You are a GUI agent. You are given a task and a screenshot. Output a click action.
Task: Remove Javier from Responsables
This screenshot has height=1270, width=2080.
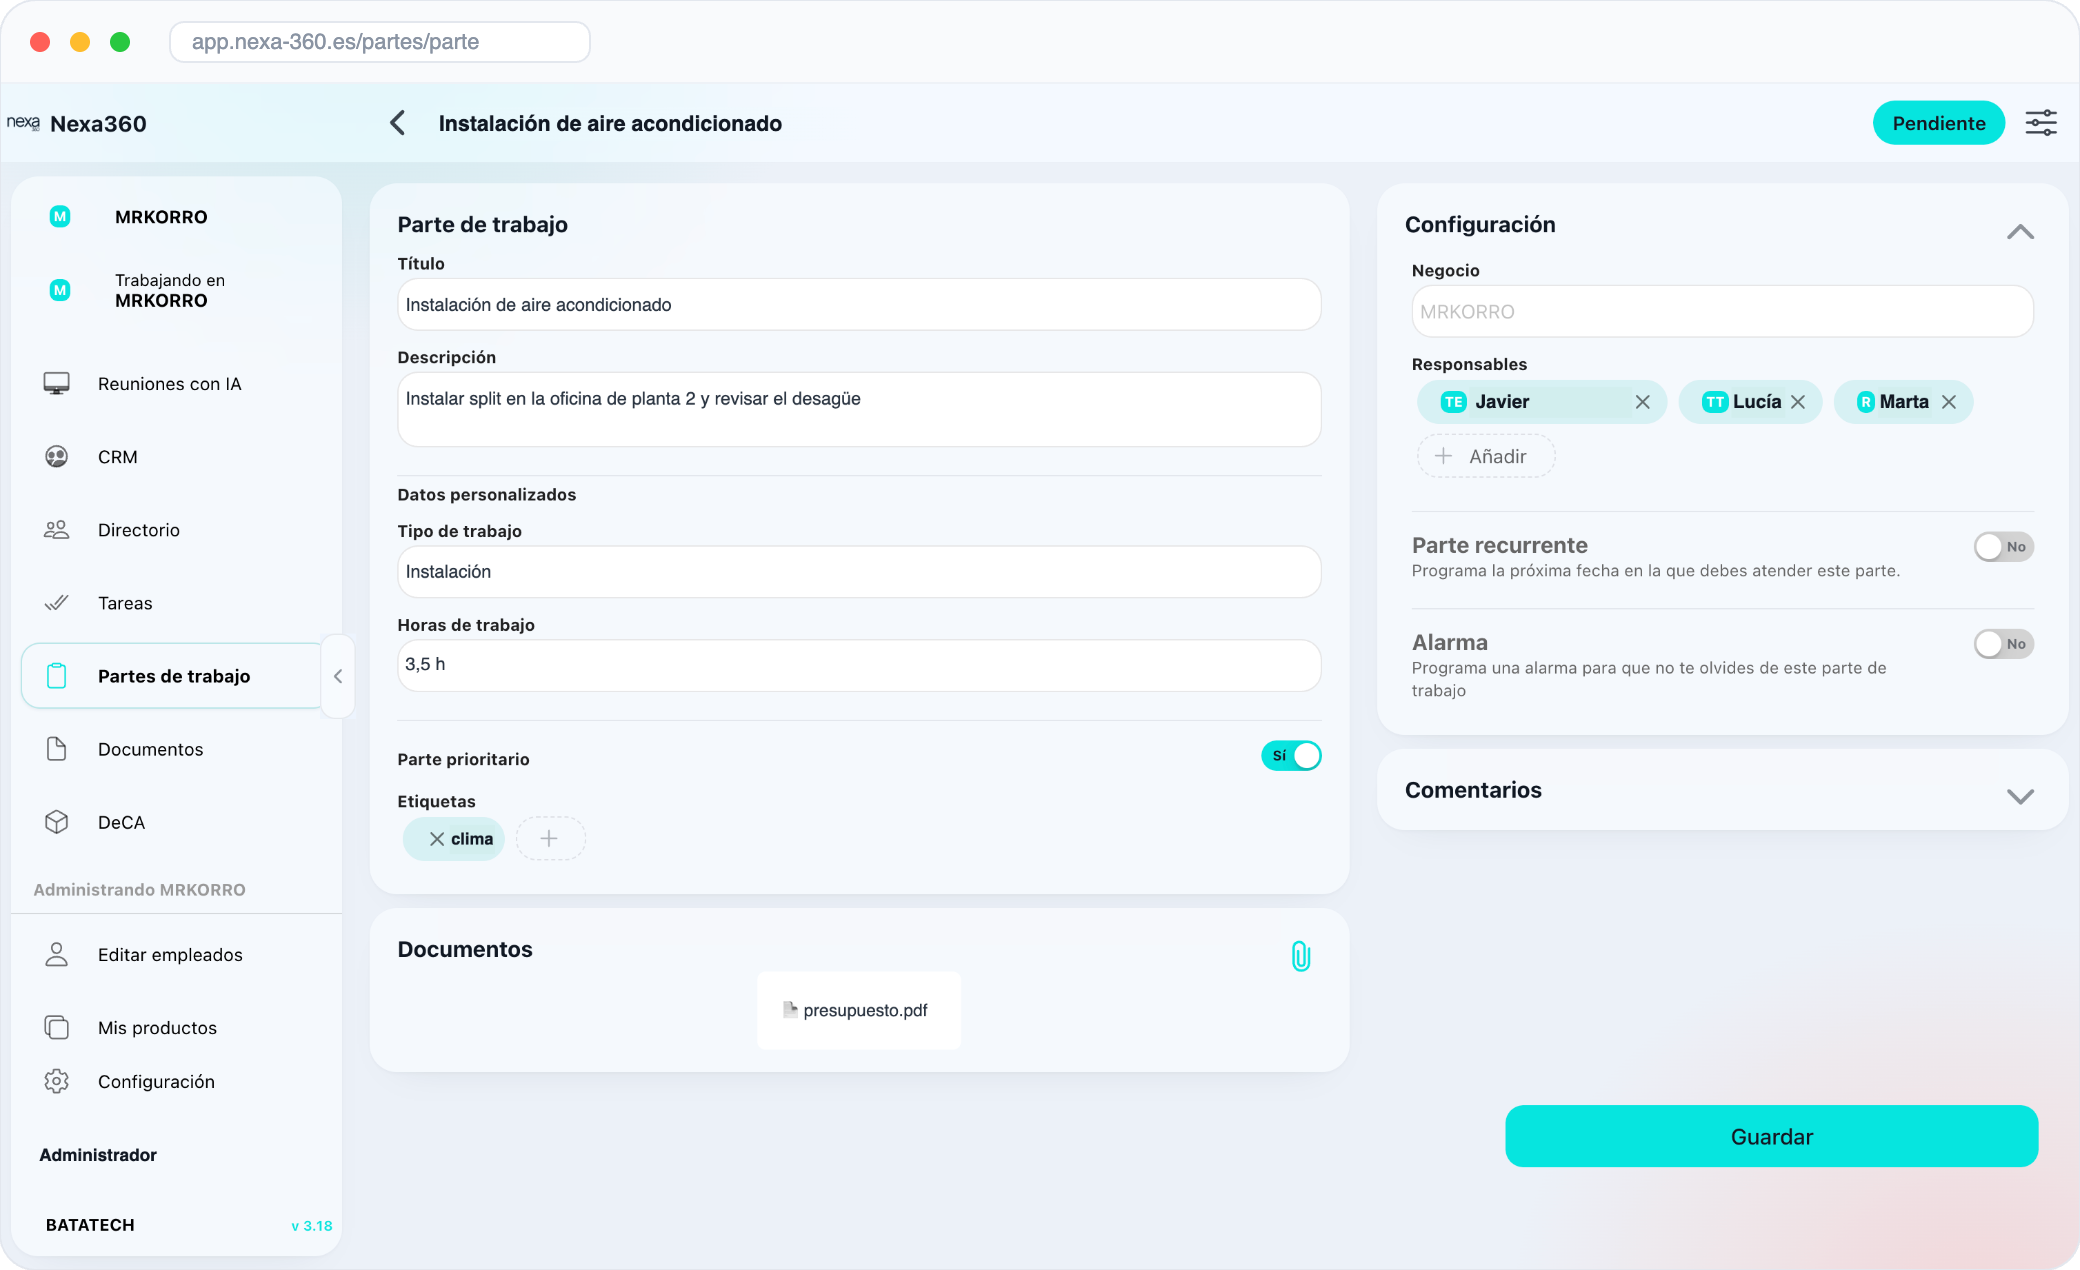point(1642,402)
